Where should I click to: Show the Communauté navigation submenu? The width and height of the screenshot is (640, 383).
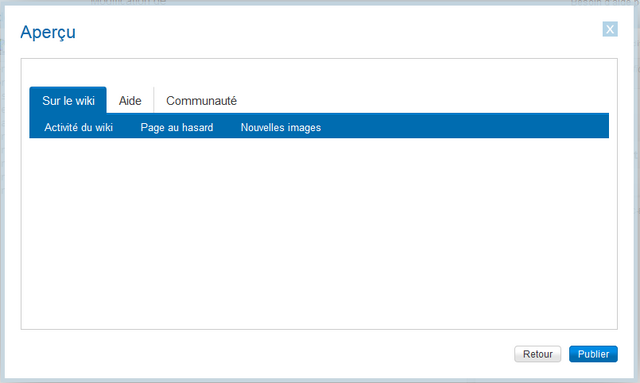(201, 100)
